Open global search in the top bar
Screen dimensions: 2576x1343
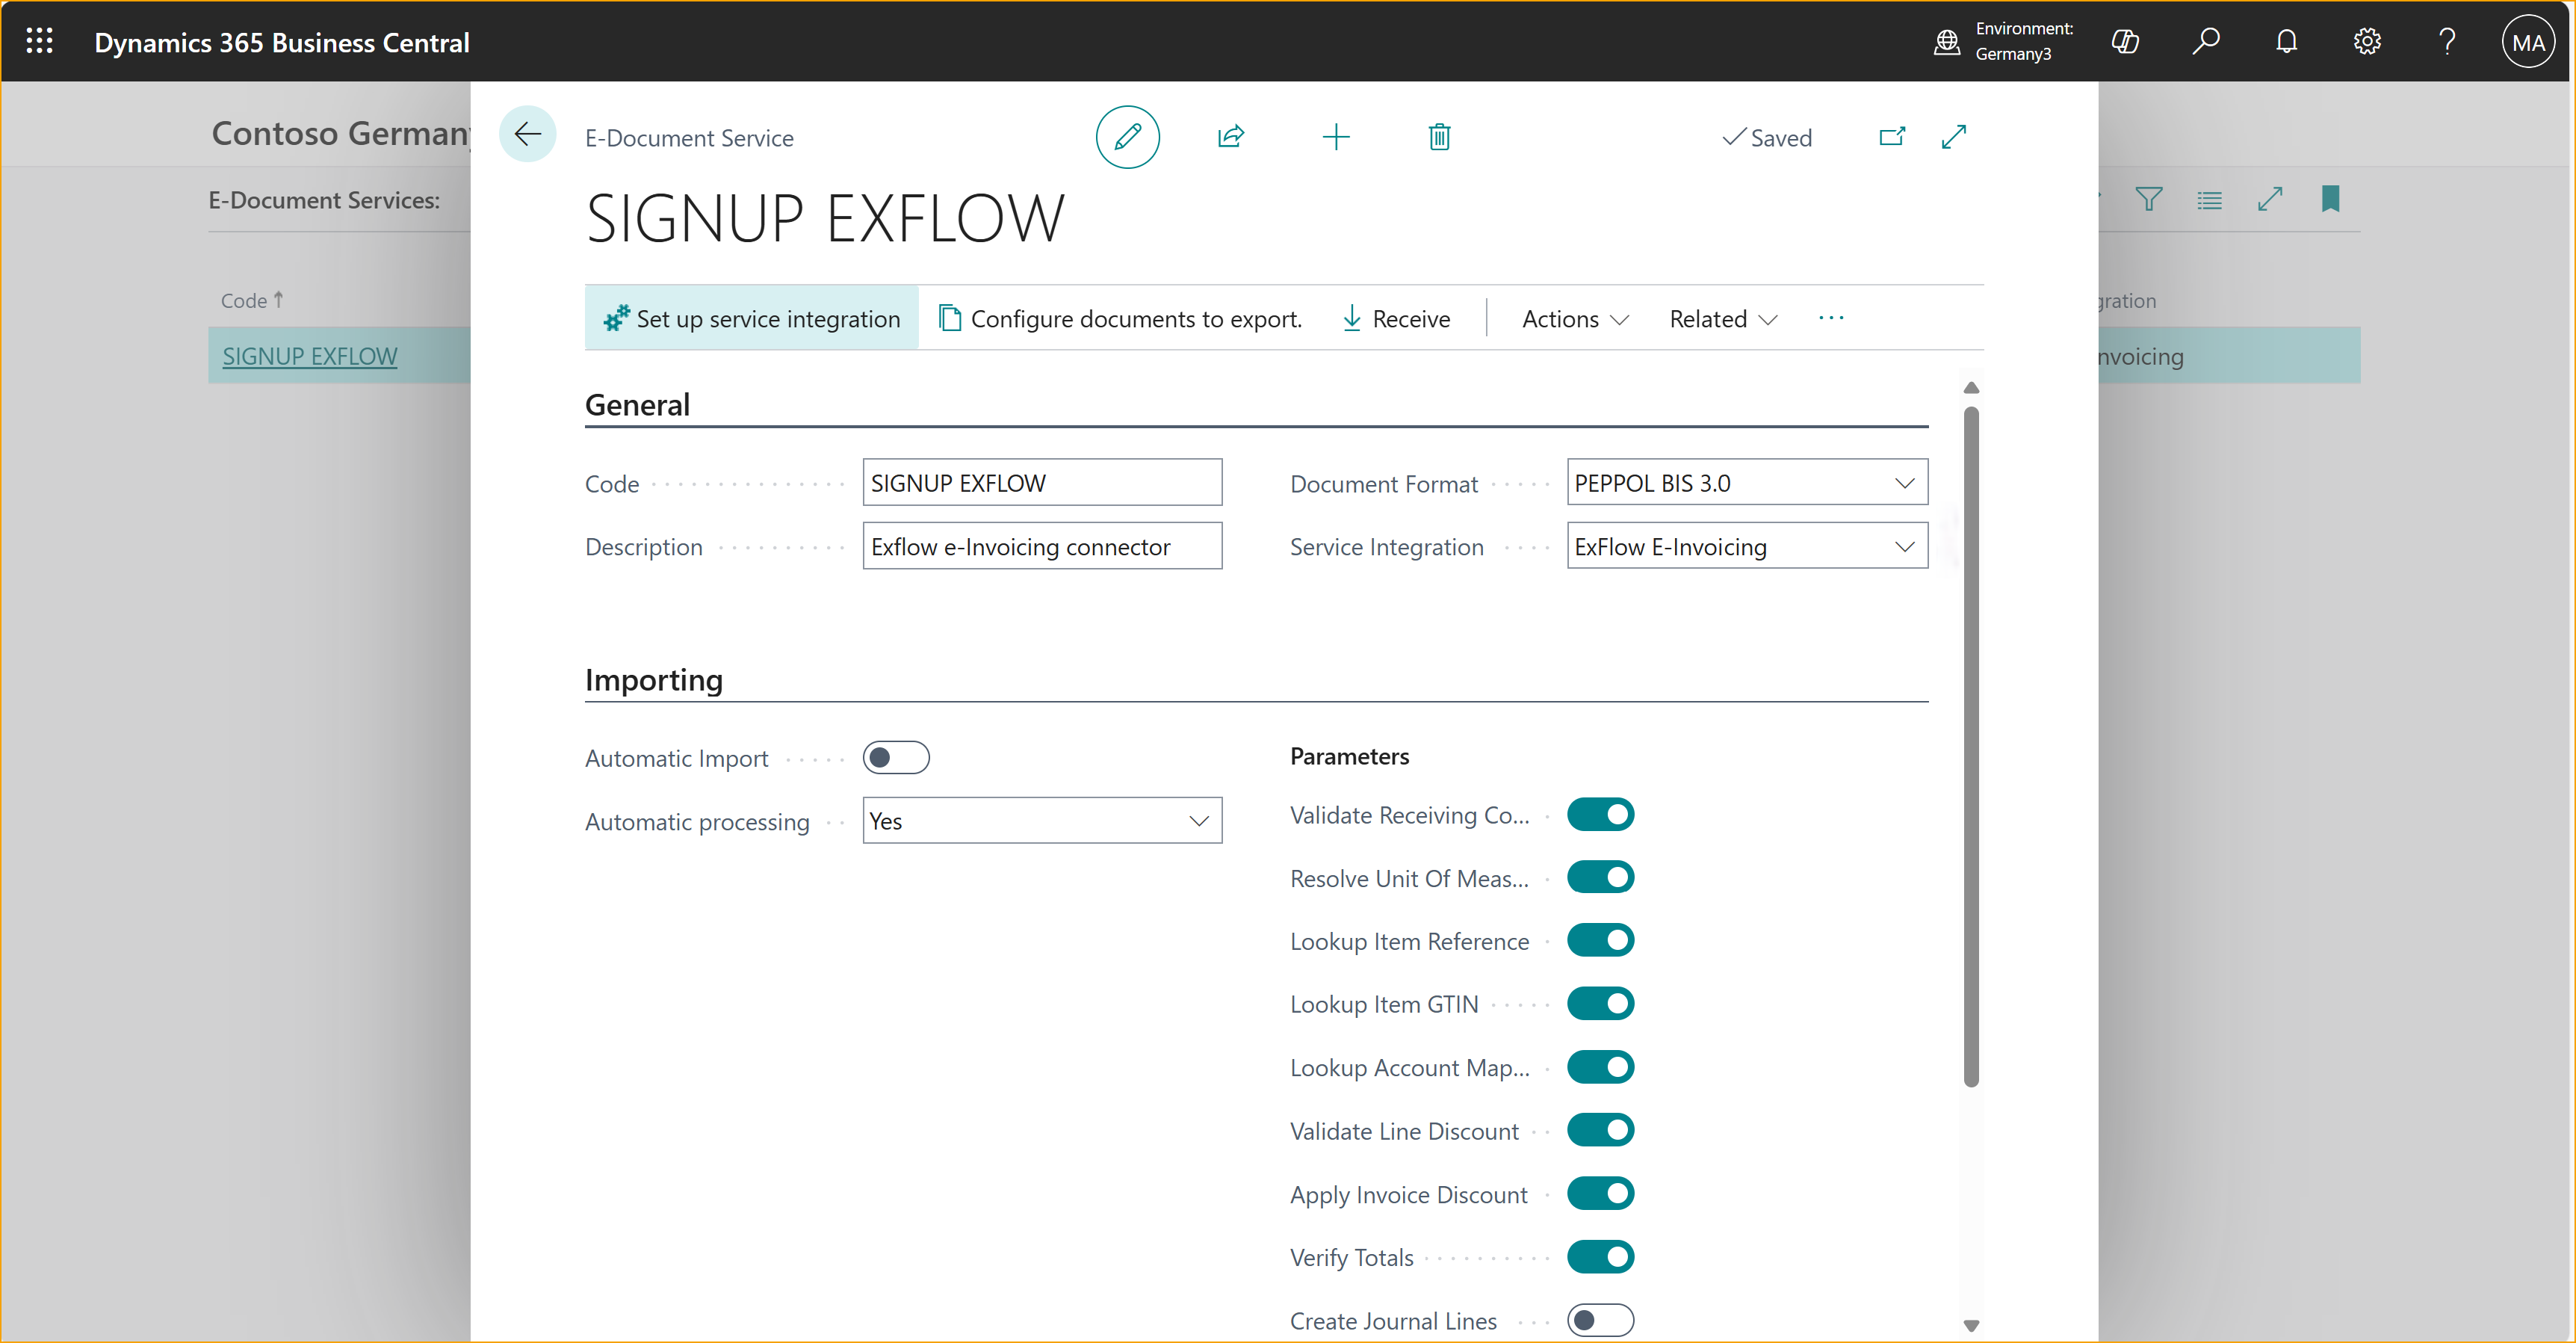point(2206,41)
